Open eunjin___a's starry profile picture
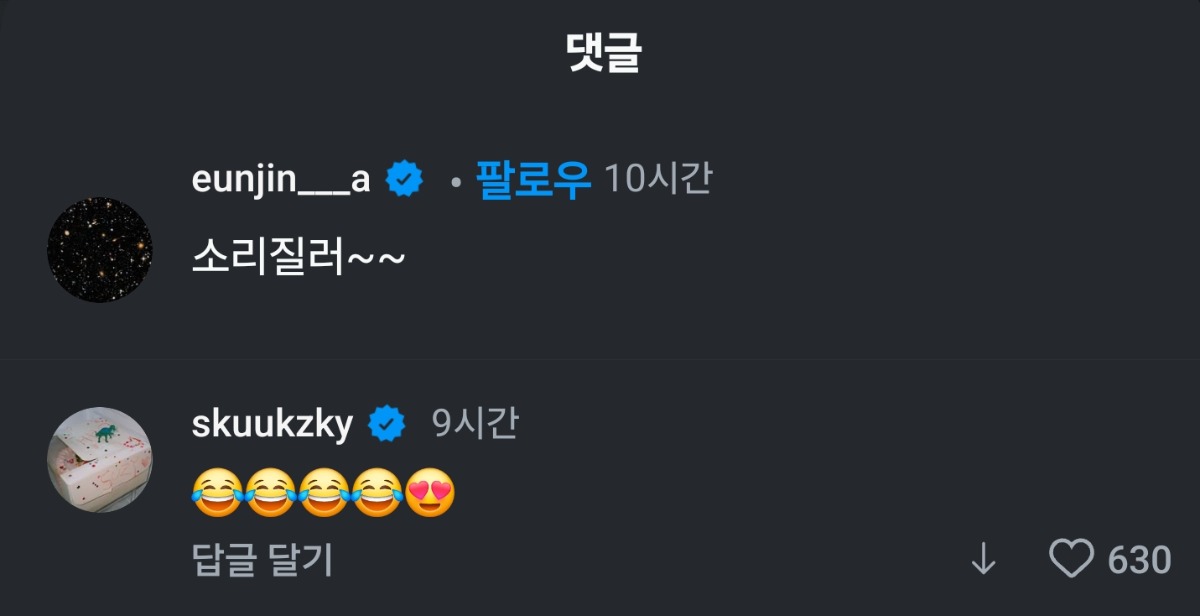 click(100, 250)
